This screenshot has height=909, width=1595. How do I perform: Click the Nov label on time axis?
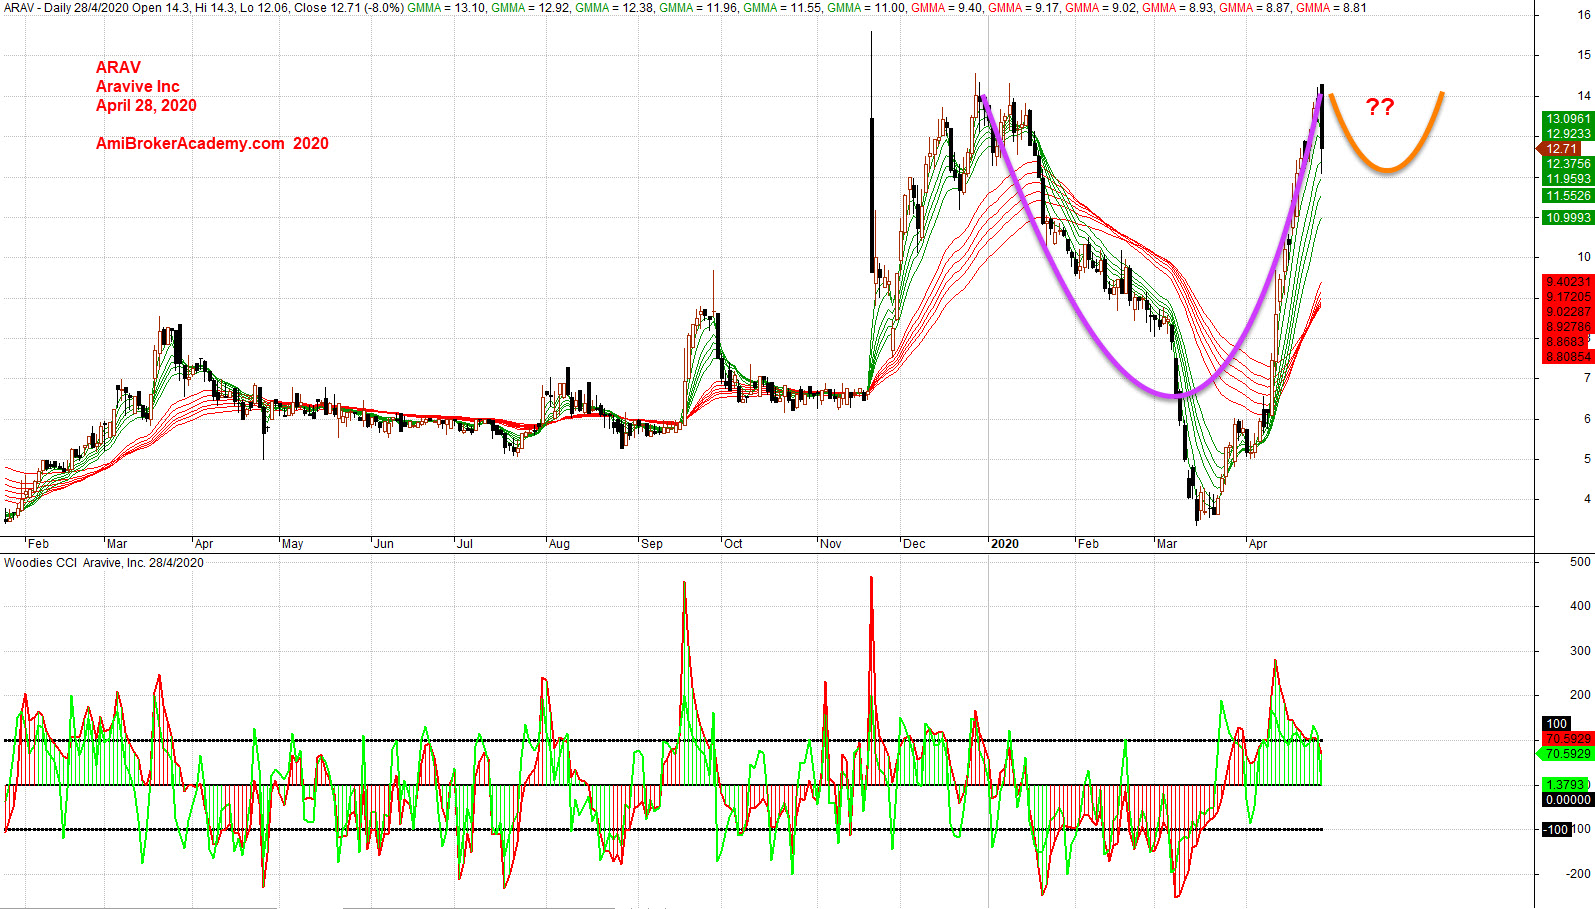(831, 544)
